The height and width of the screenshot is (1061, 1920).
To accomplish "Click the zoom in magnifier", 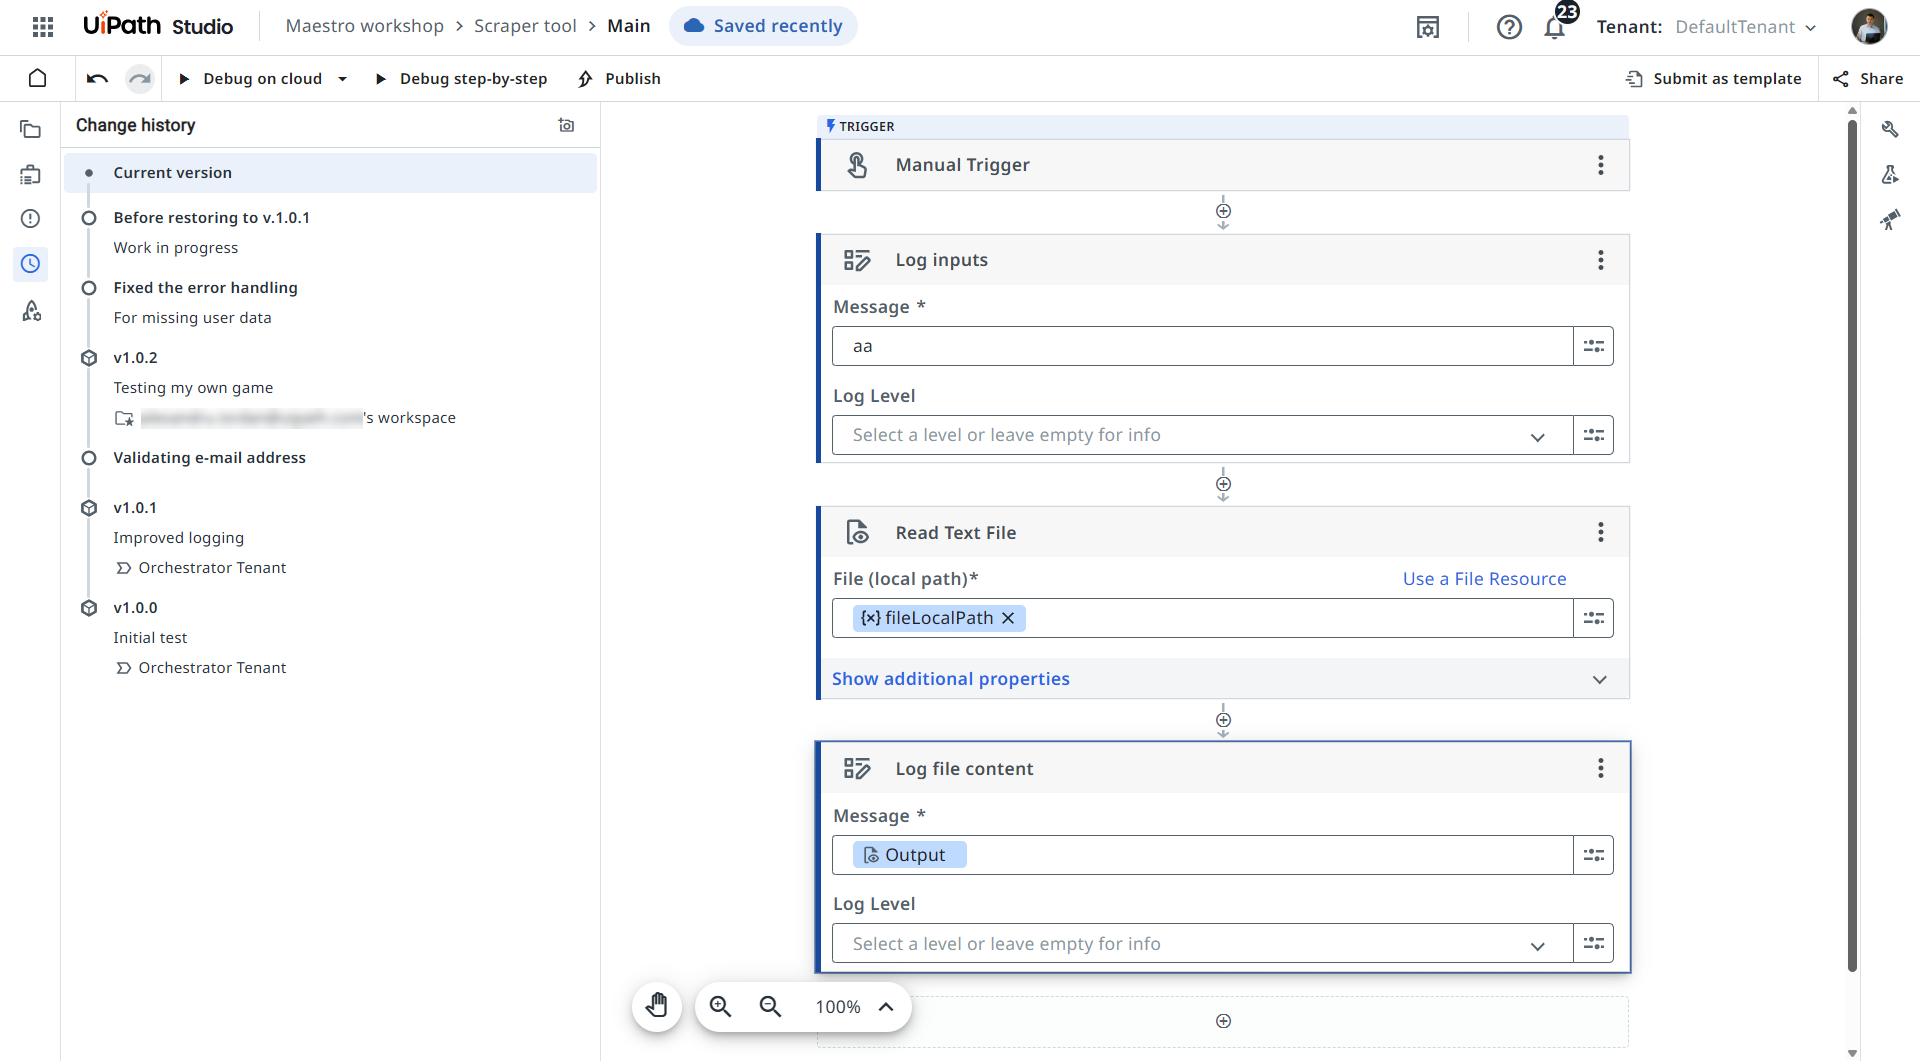I will pos(721,1006).
